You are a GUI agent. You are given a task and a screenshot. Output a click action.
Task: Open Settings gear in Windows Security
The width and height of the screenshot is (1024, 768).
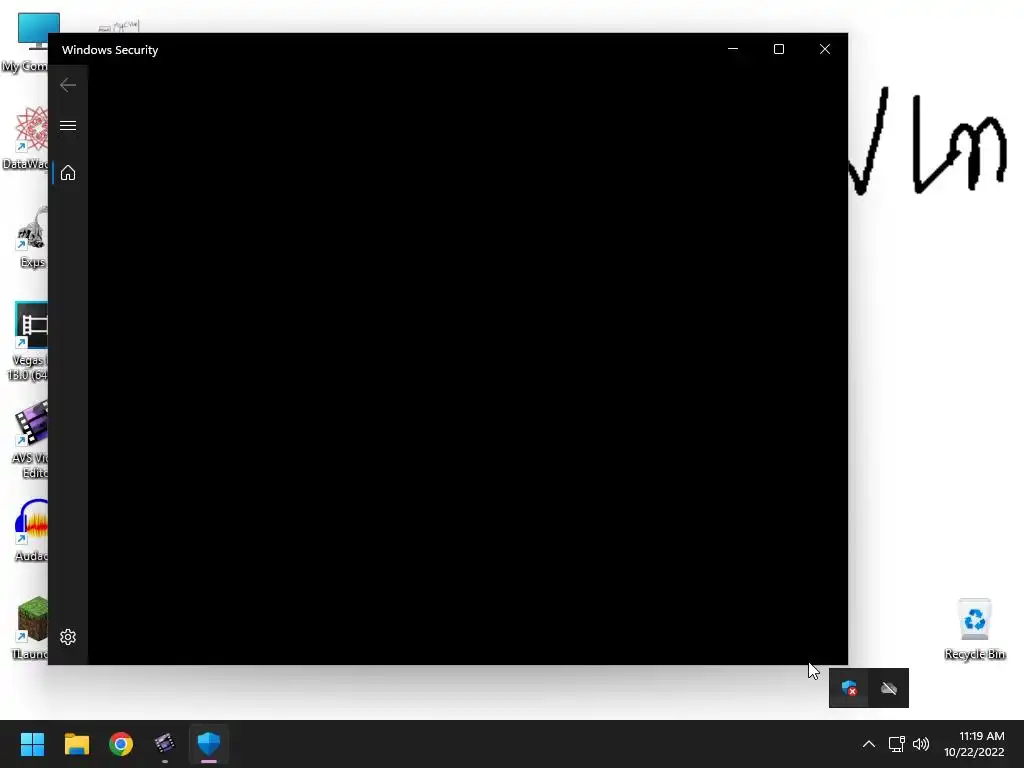(68, 637)
